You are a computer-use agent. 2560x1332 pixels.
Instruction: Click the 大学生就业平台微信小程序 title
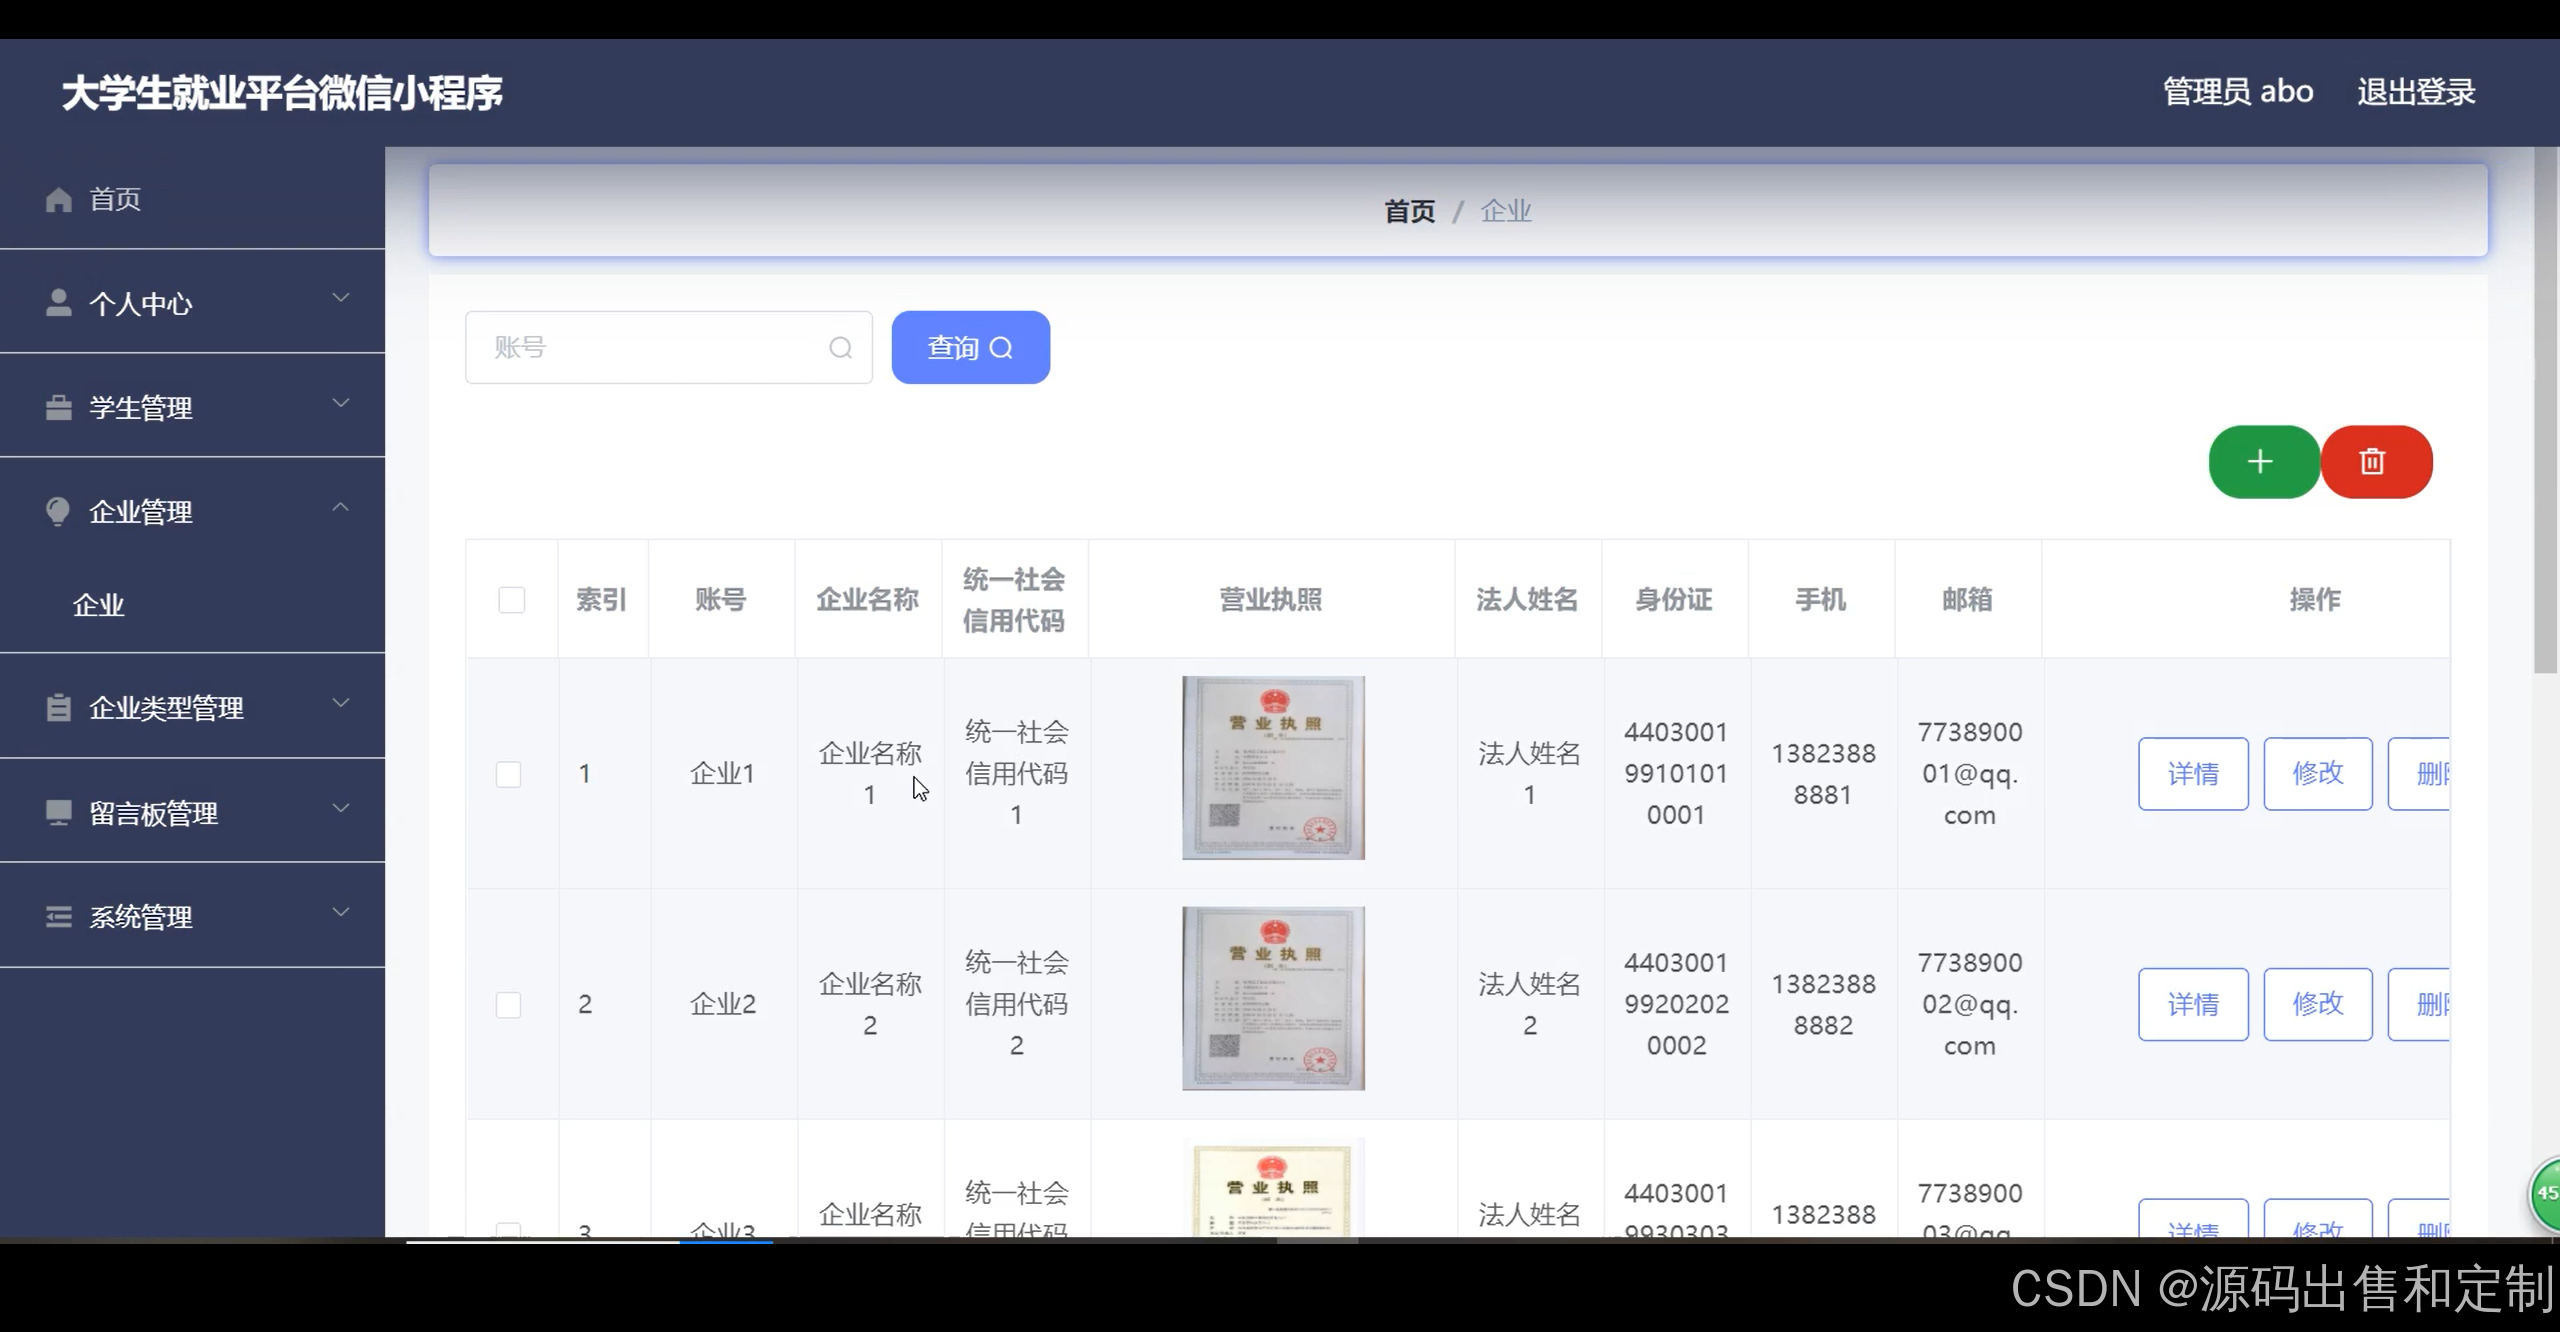(x=282, y=93)
